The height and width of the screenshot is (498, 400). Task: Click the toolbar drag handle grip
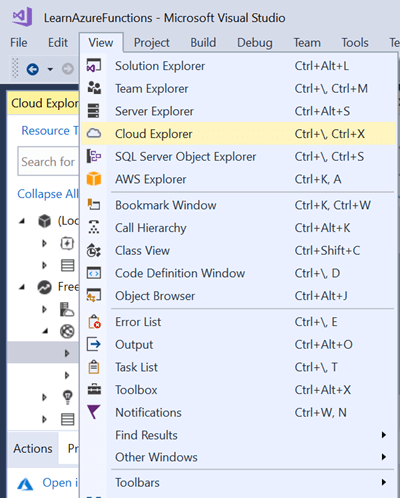tap(15, 68)
